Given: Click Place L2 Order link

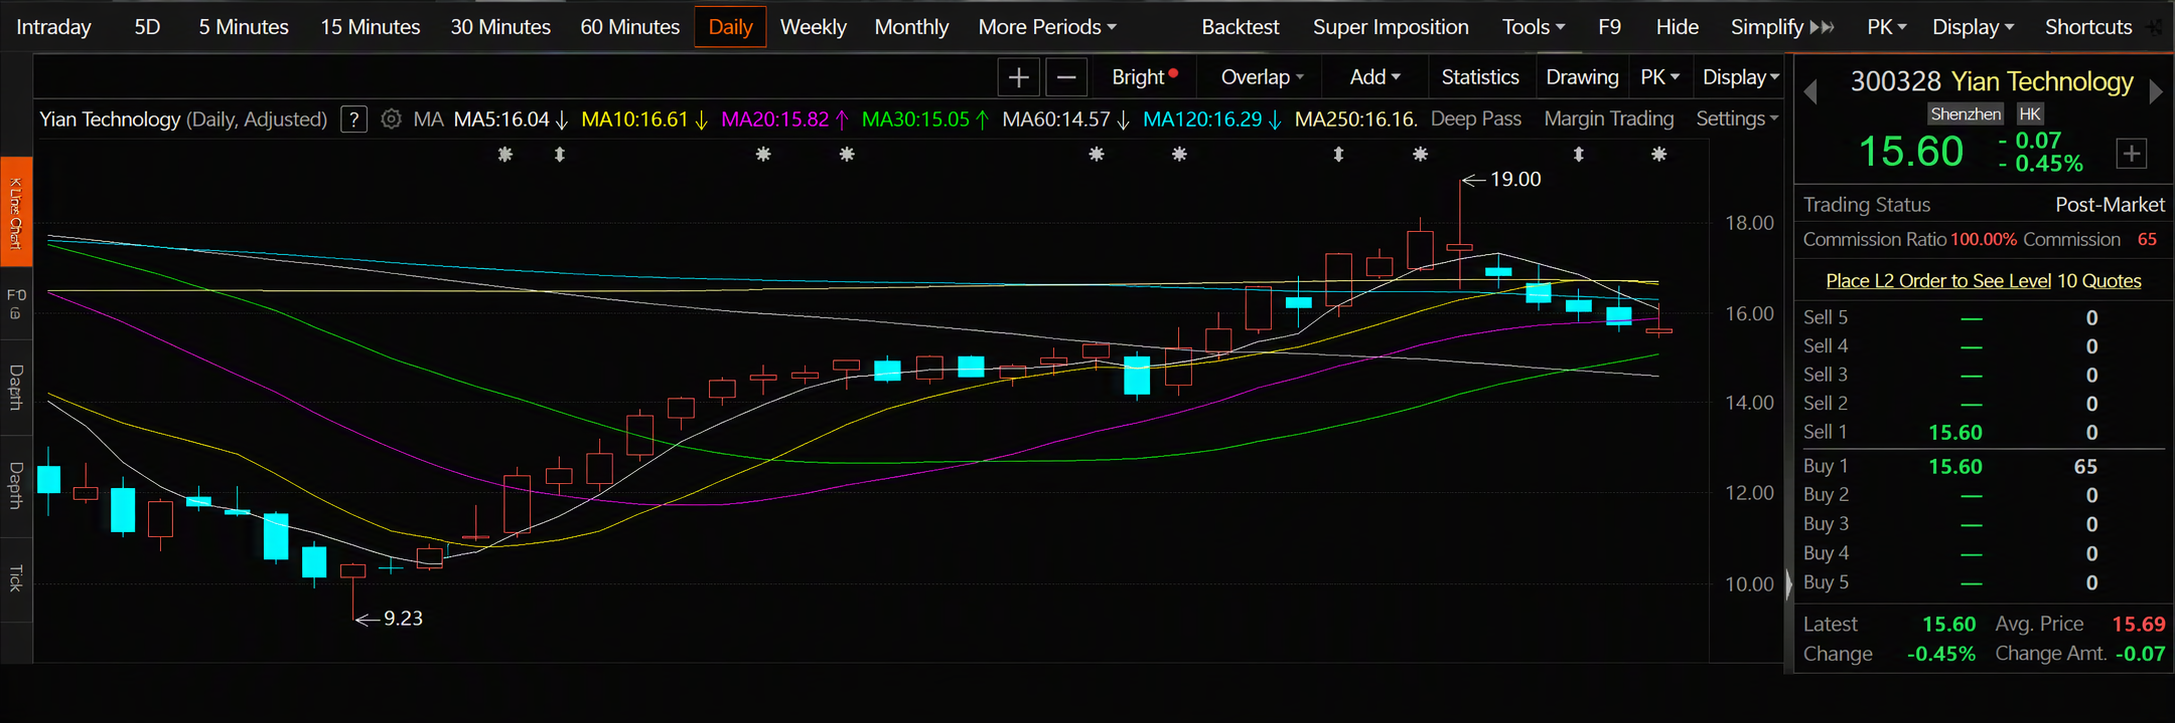Looking at the screenshot, I should (x=1983, y=281).
